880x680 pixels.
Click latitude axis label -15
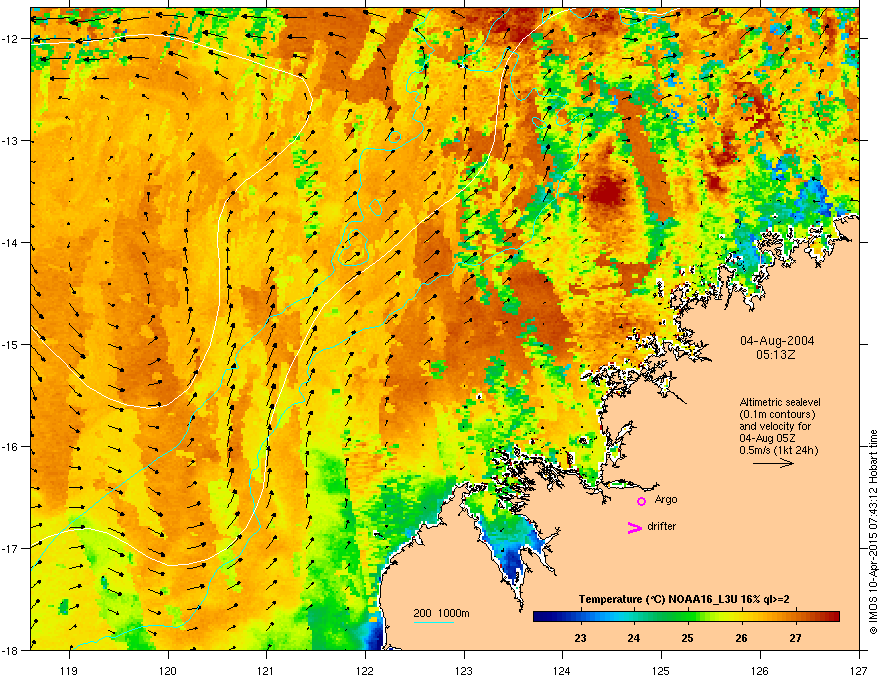[10, 344]
